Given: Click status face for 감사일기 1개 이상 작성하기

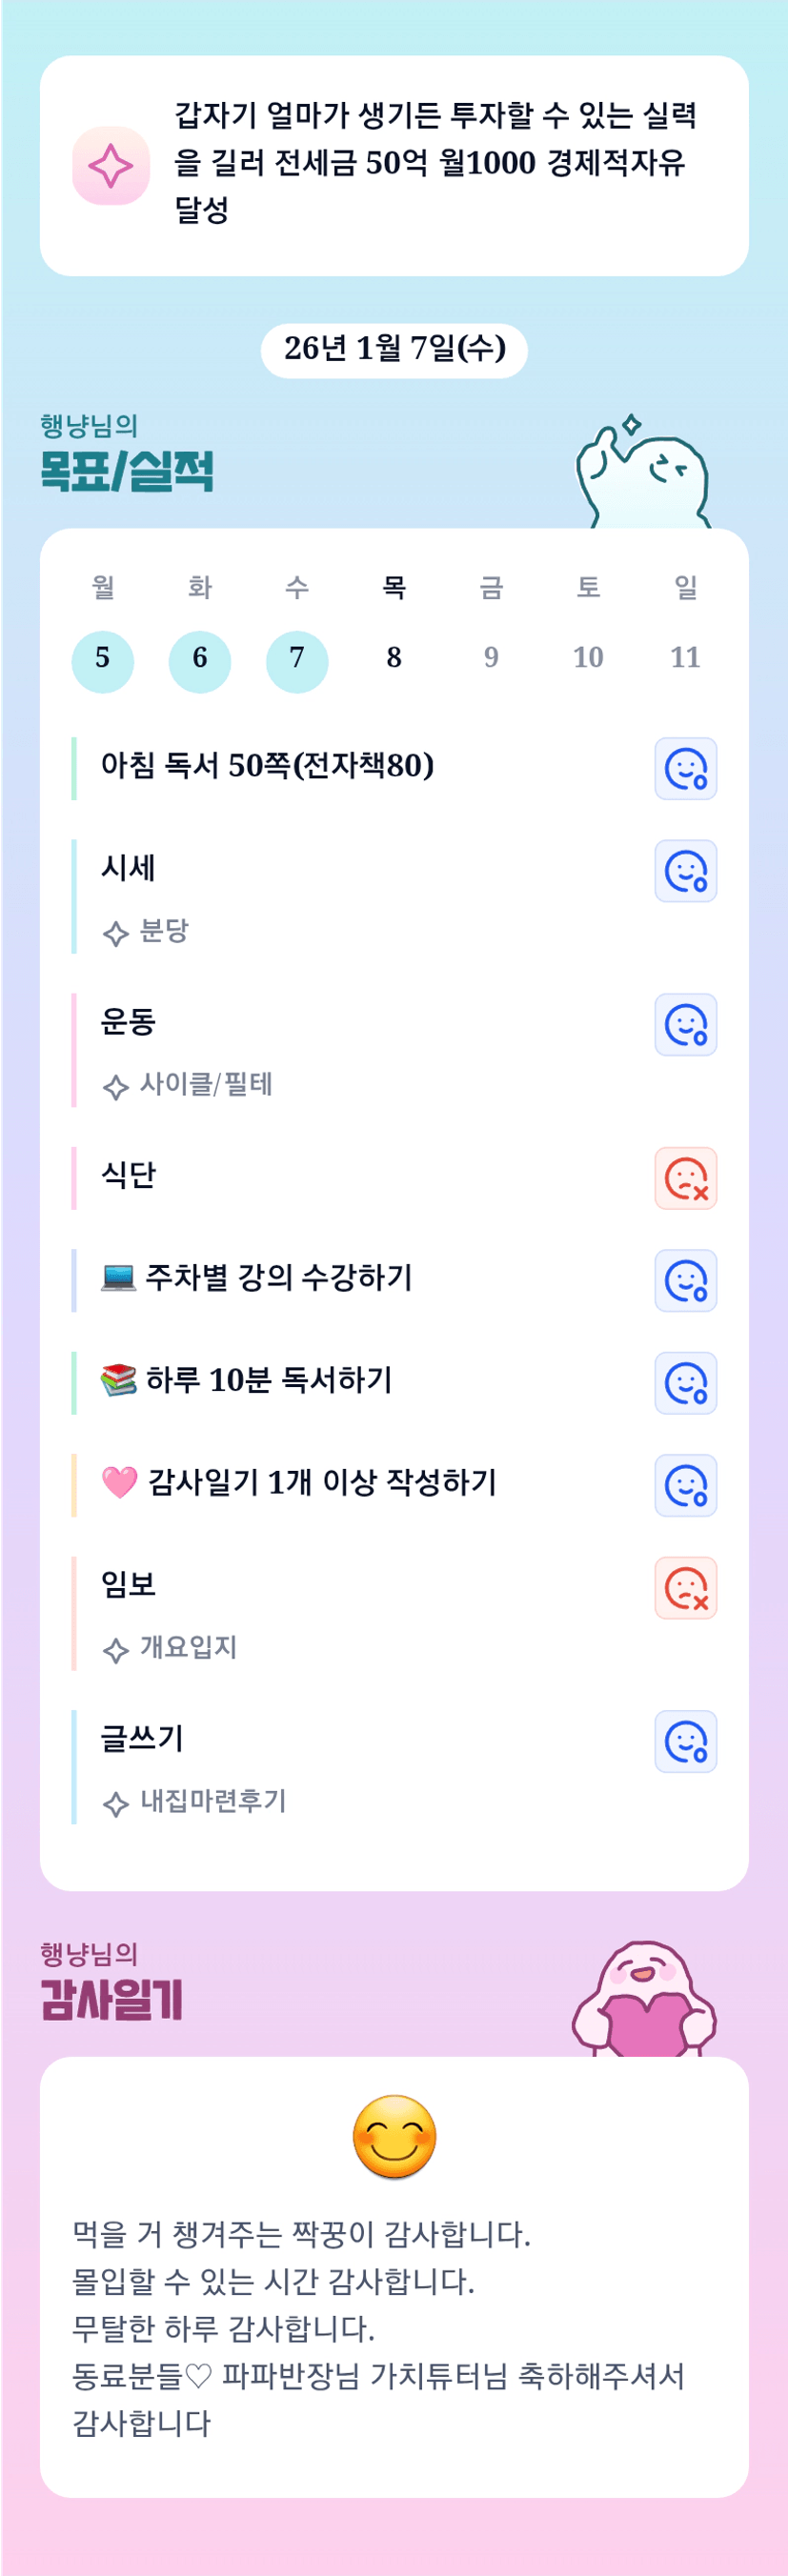Looking at the screenshot, I should (x=685, y=1486).
